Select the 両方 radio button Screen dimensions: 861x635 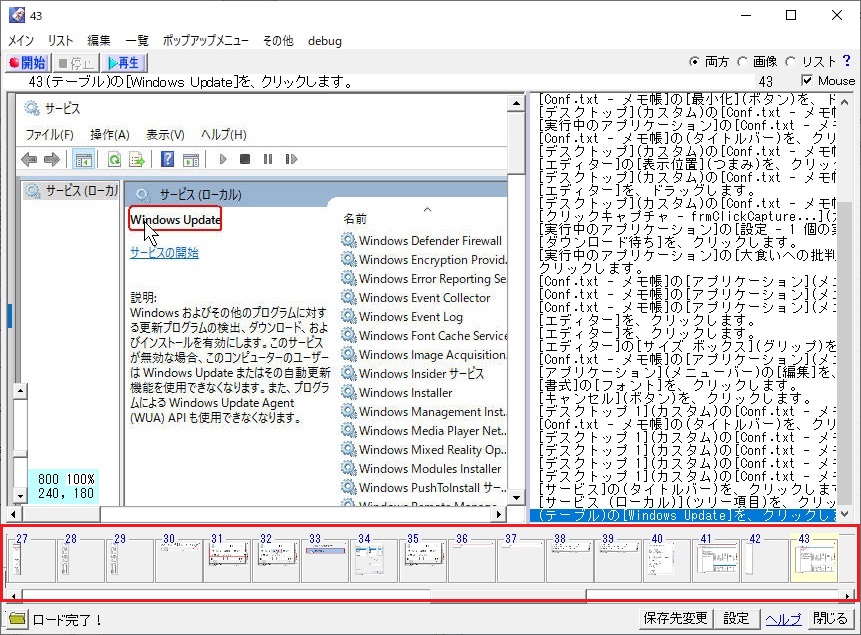click(x=694, y=62)
